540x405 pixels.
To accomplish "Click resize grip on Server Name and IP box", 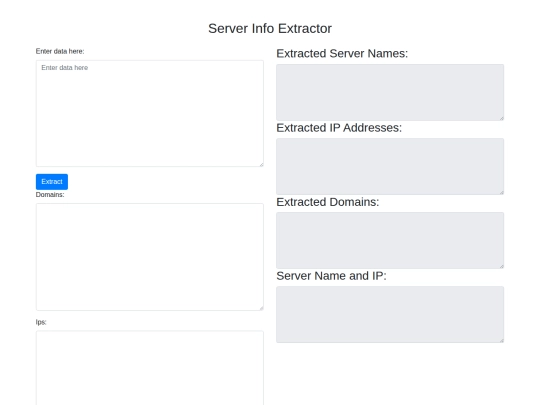I will (502, 340).
